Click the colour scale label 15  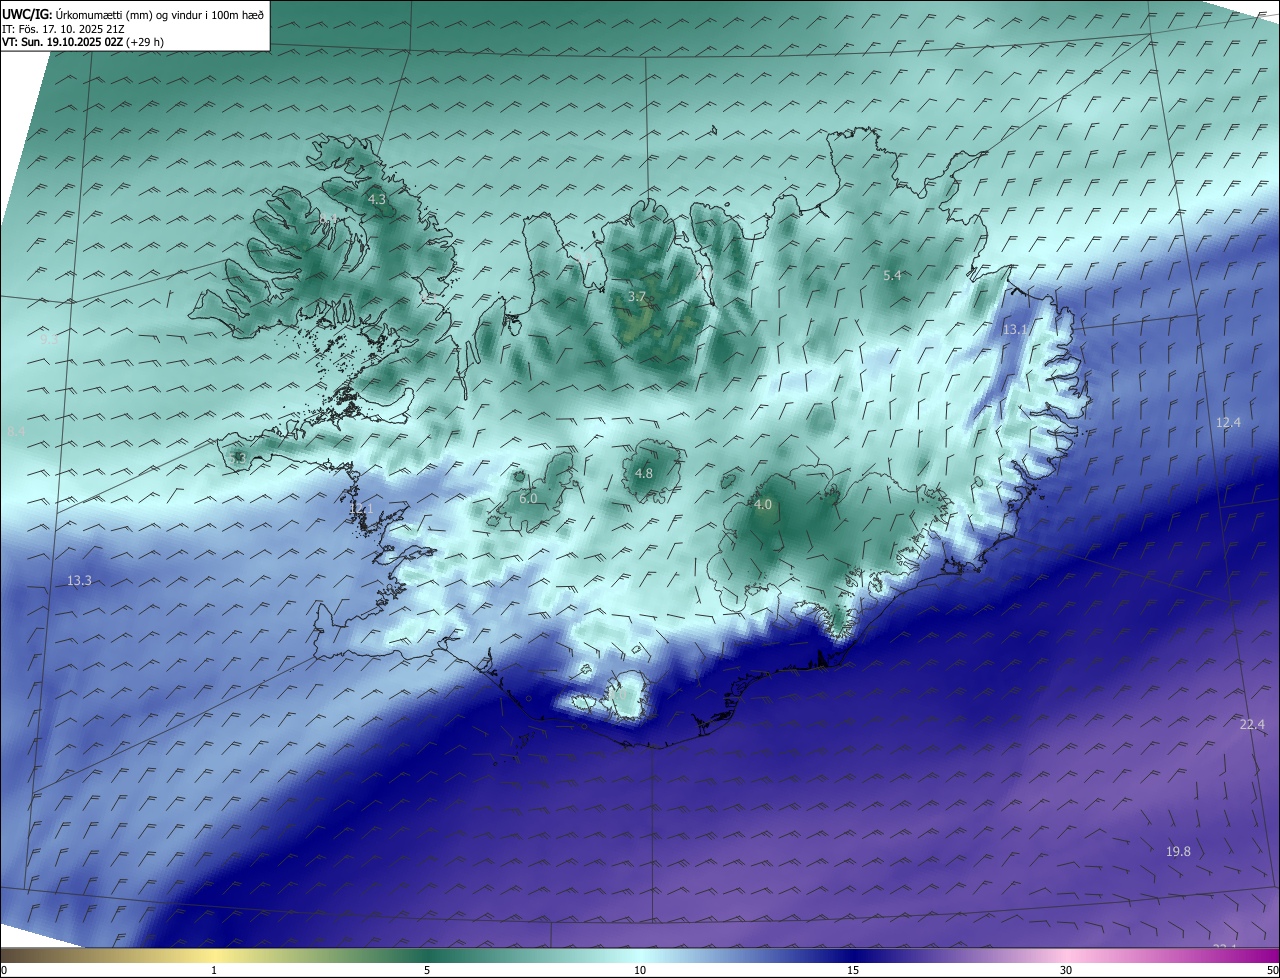point(853,970)
